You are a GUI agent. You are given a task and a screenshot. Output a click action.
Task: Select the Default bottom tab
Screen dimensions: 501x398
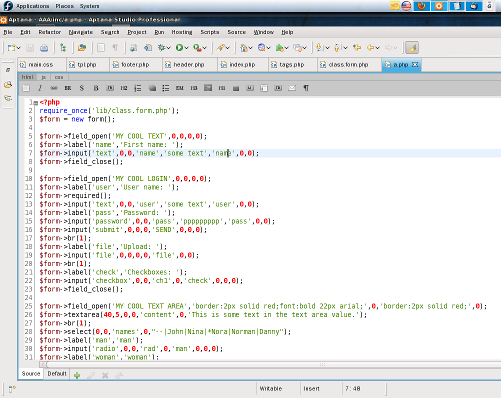click(x=57, y=374)
